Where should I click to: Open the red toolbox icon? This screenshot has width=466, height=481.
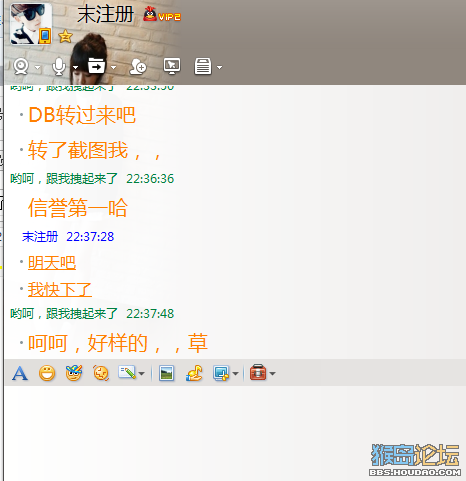click(x=258, y=372)
